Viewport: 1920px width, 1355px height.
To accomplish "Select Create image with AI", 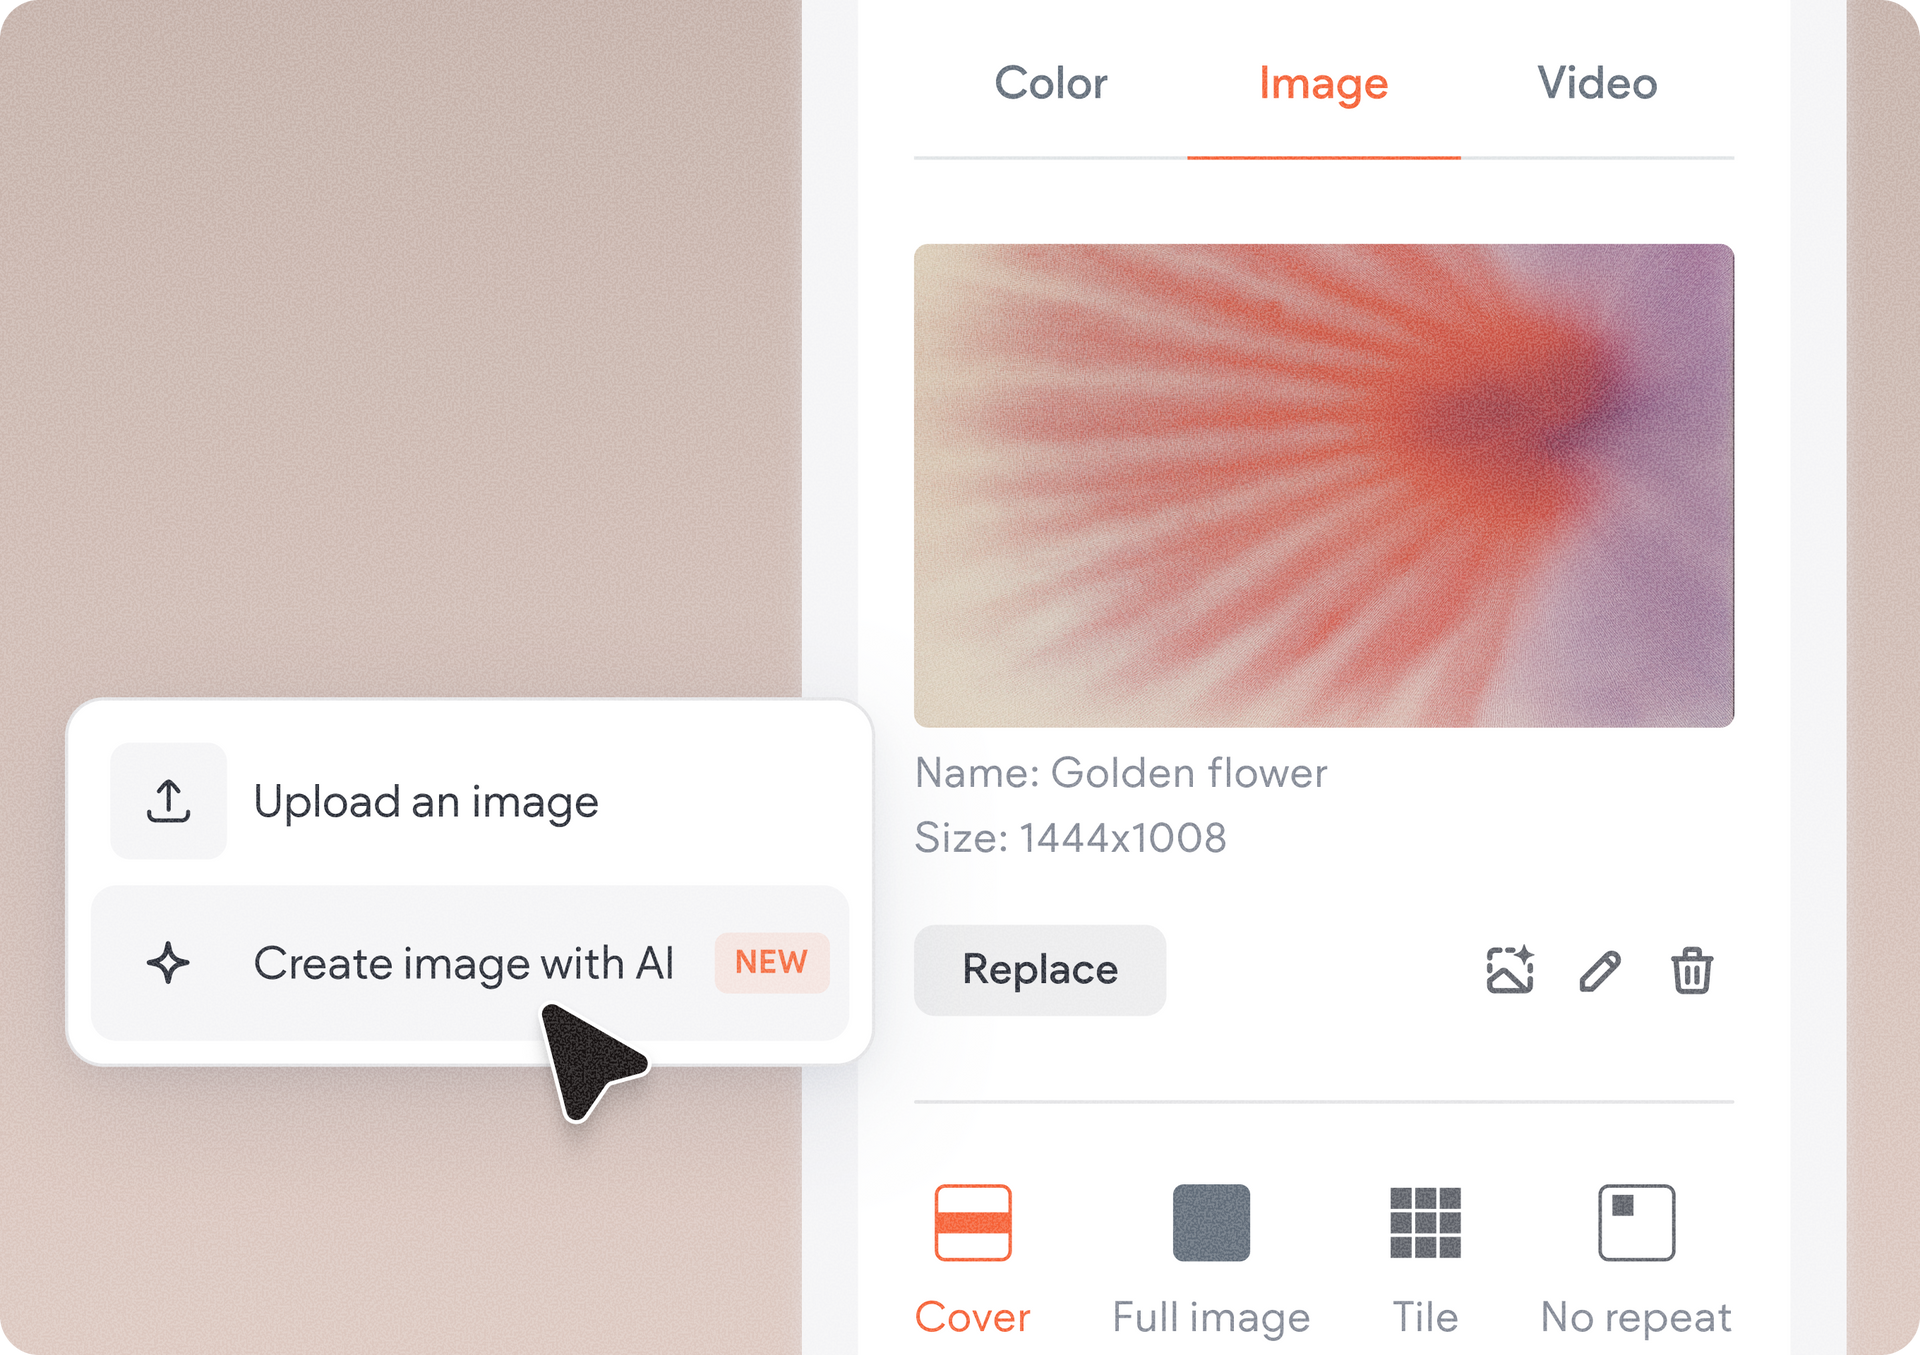I will click(470, 963).
